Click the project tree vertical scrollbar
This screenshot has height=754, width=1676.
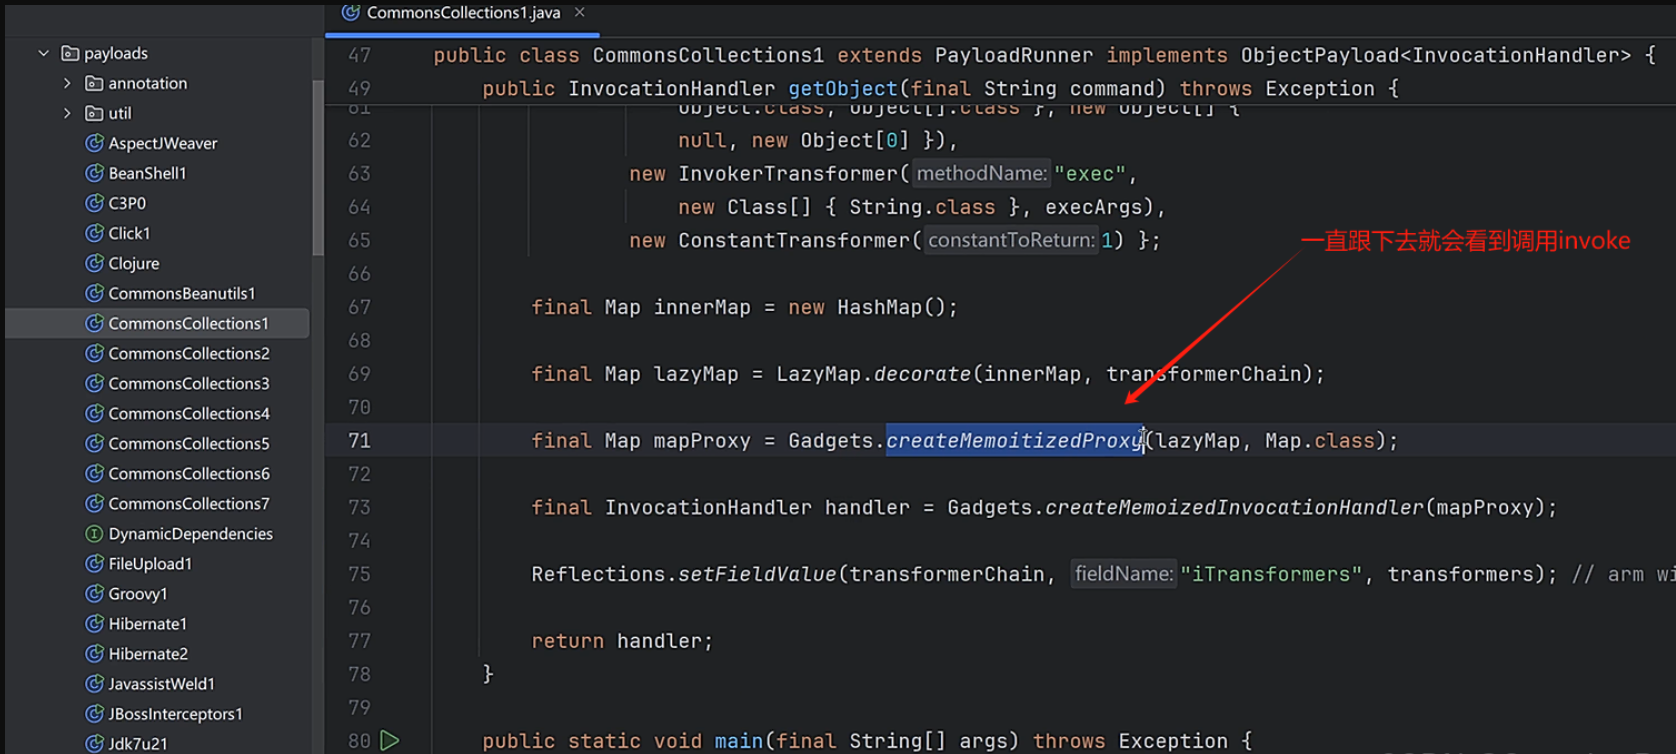tap(318, 168)
